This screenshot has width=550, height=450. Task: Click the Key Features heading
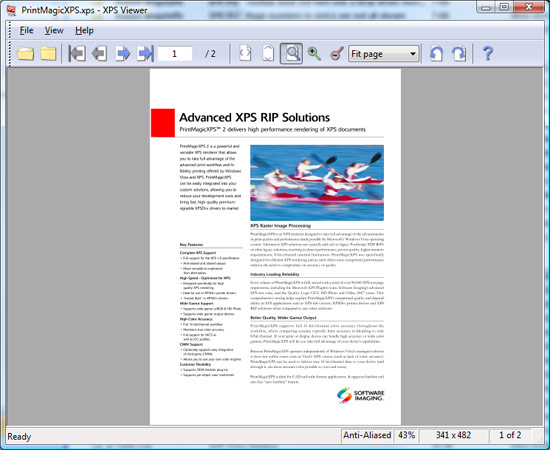click(x=192, y=244)
